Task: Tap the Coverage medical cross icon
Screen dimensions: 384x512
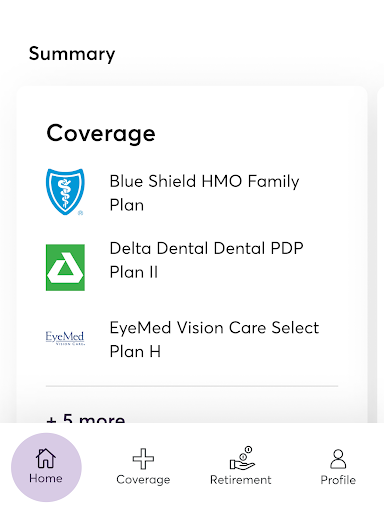Action: point(143,459)
